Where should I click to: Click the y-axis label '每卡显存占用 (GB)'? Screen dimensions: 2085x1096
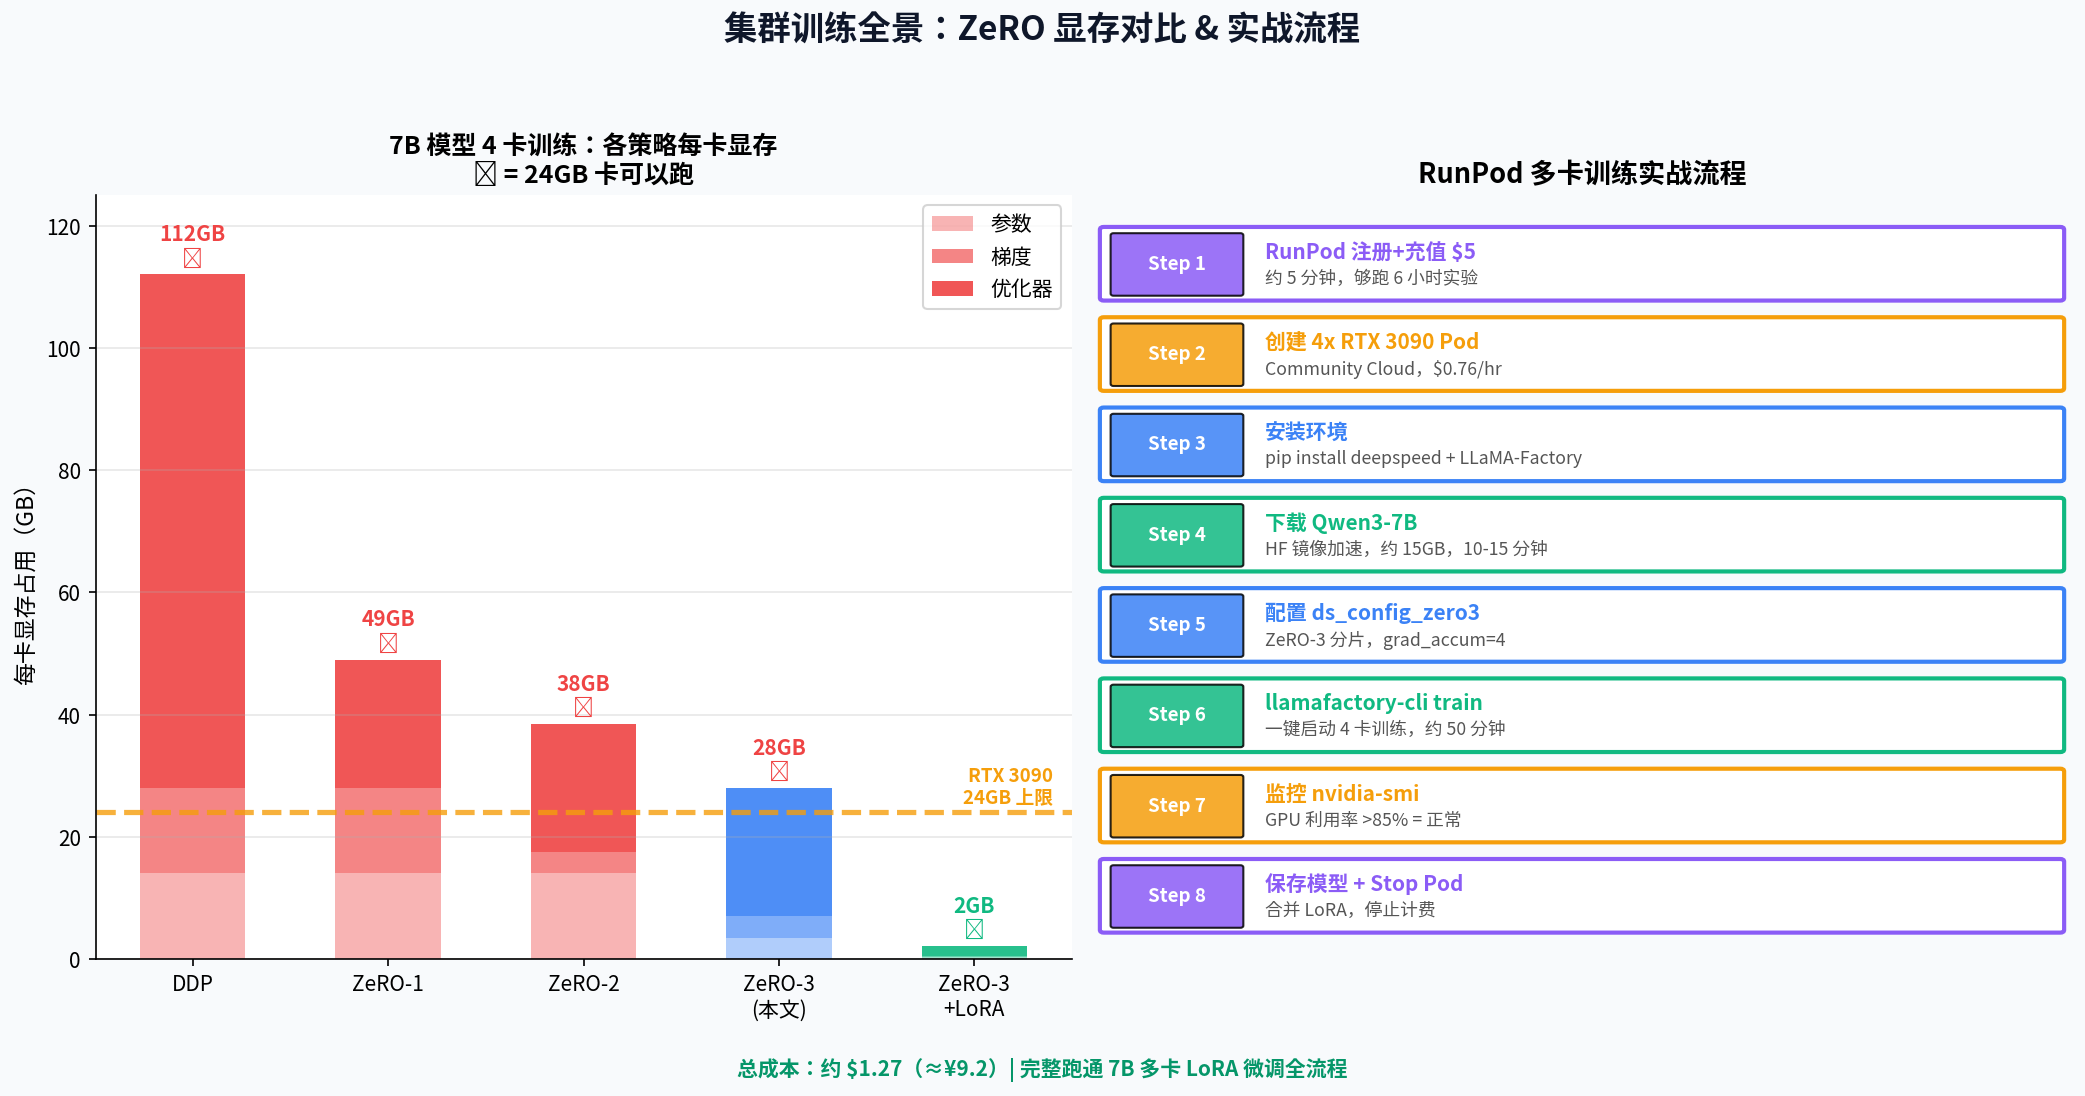[25, 586]
